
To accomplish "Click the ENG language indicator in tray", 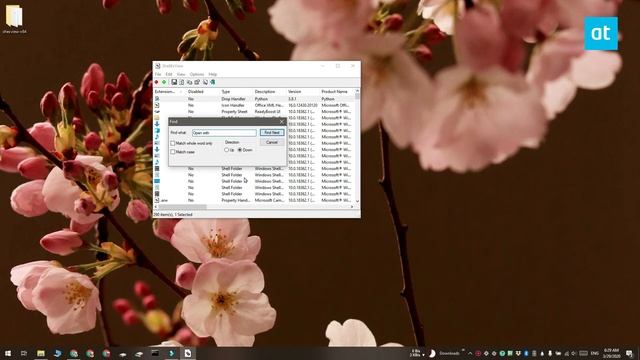I will tap(595, 353).
